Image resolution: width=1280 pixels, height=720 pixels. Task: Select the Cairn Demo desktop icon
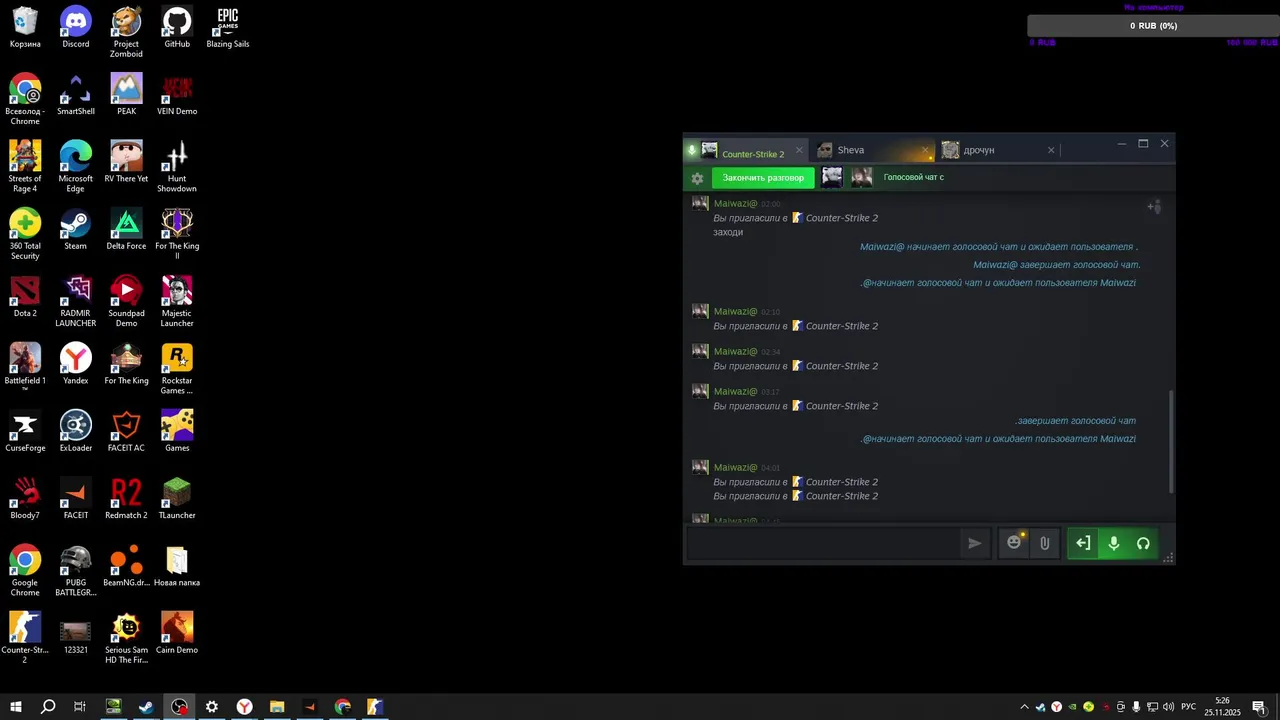[177, 632]
